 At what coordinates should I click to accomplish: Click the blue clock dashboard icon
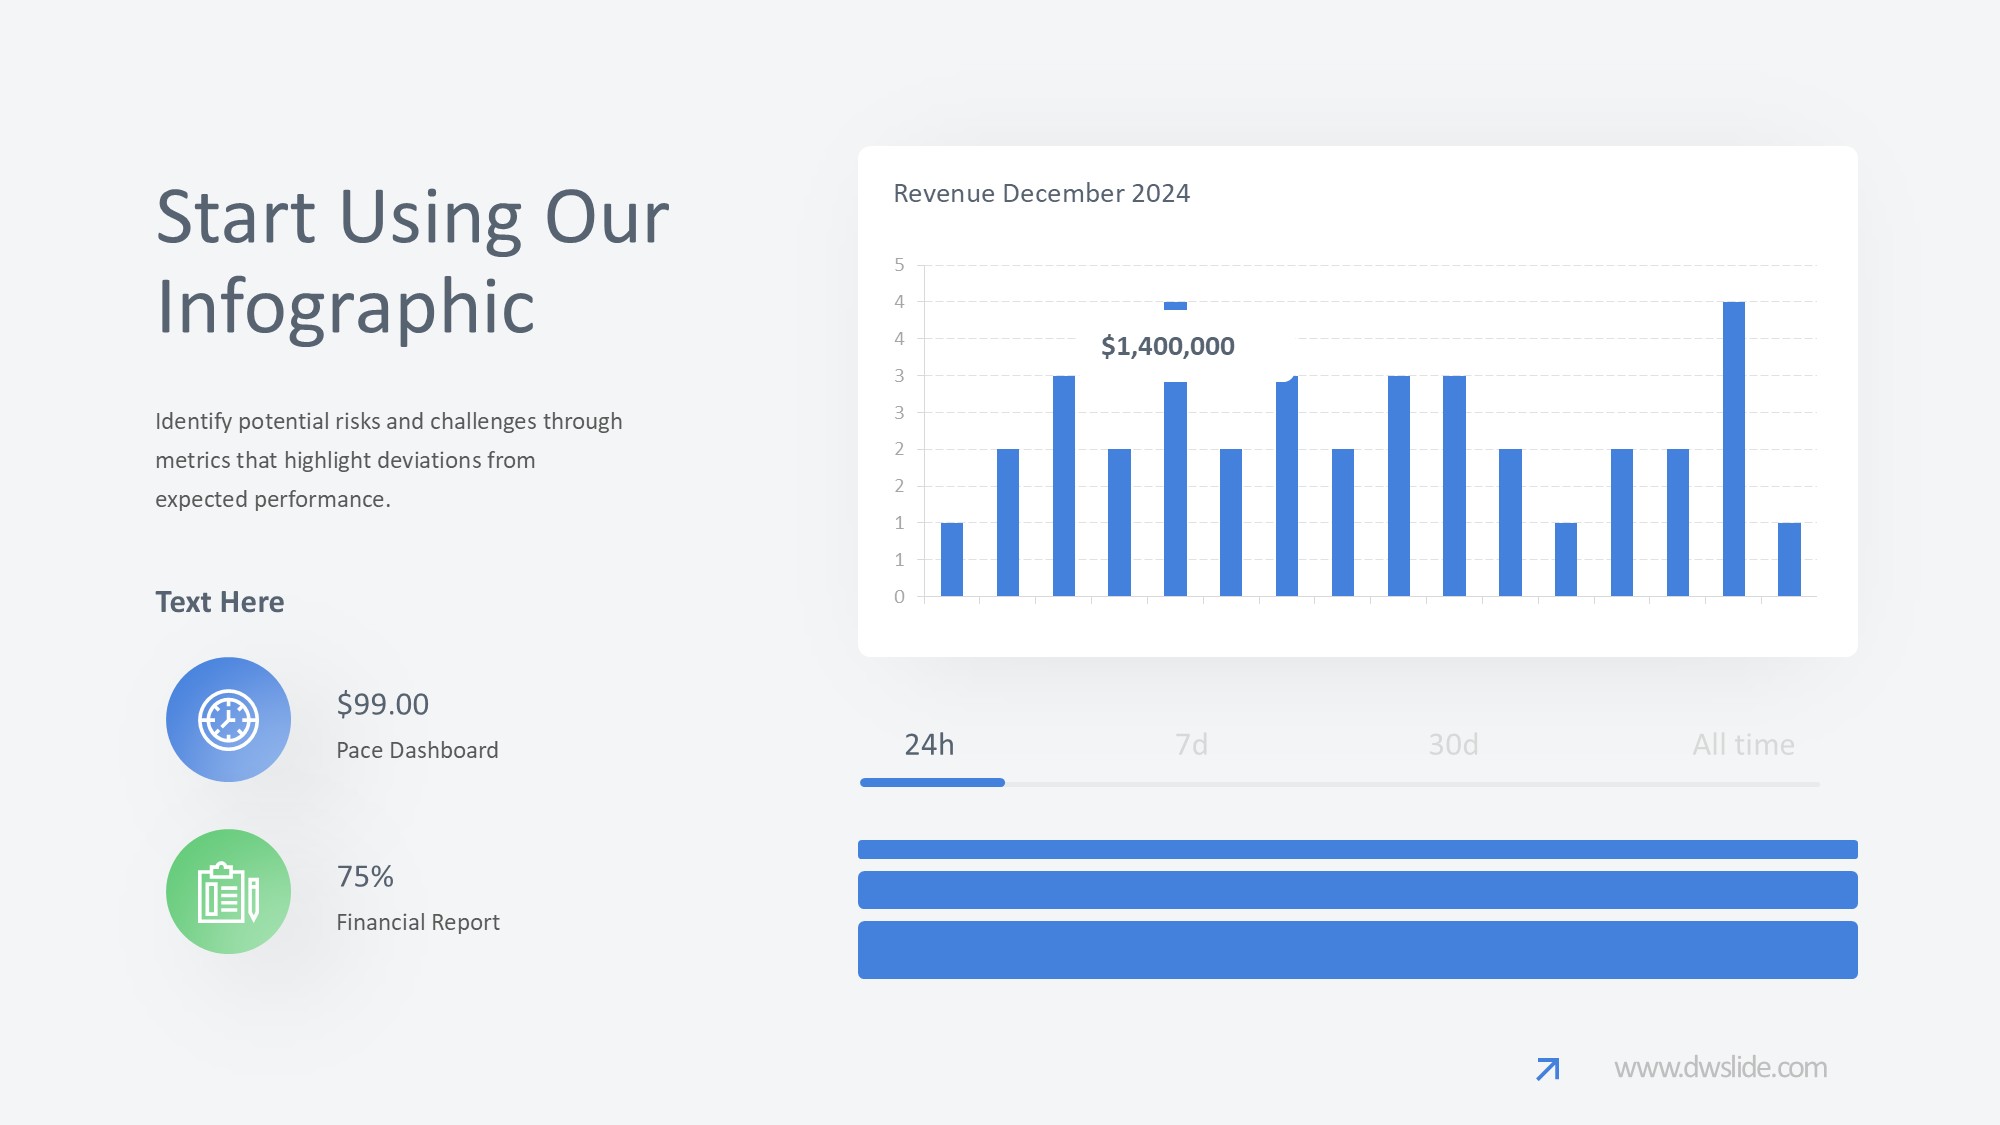point(228,719)
